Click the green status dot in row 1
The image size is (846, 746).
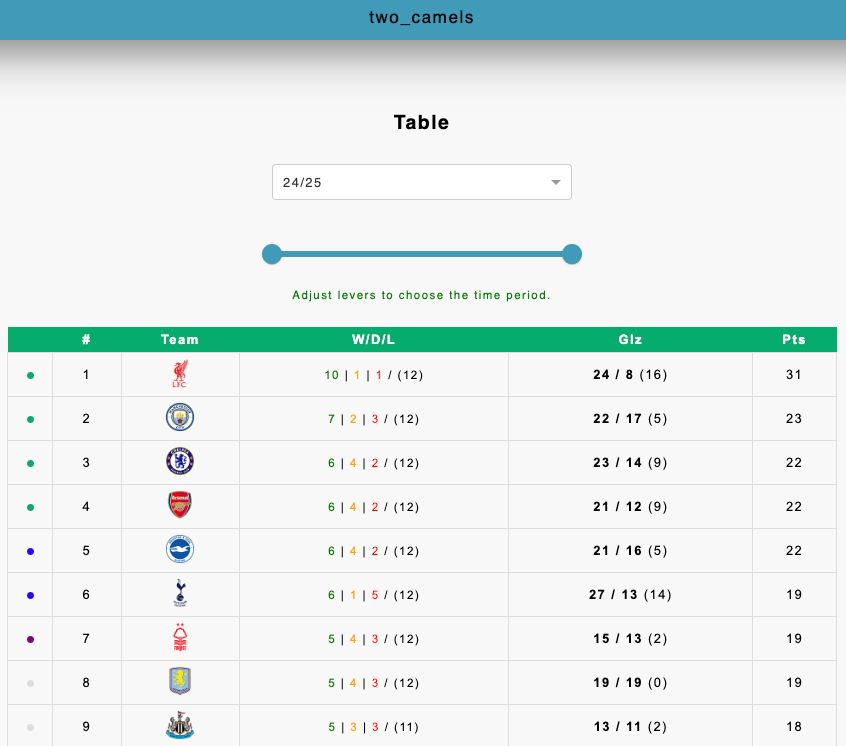(30, 375)
